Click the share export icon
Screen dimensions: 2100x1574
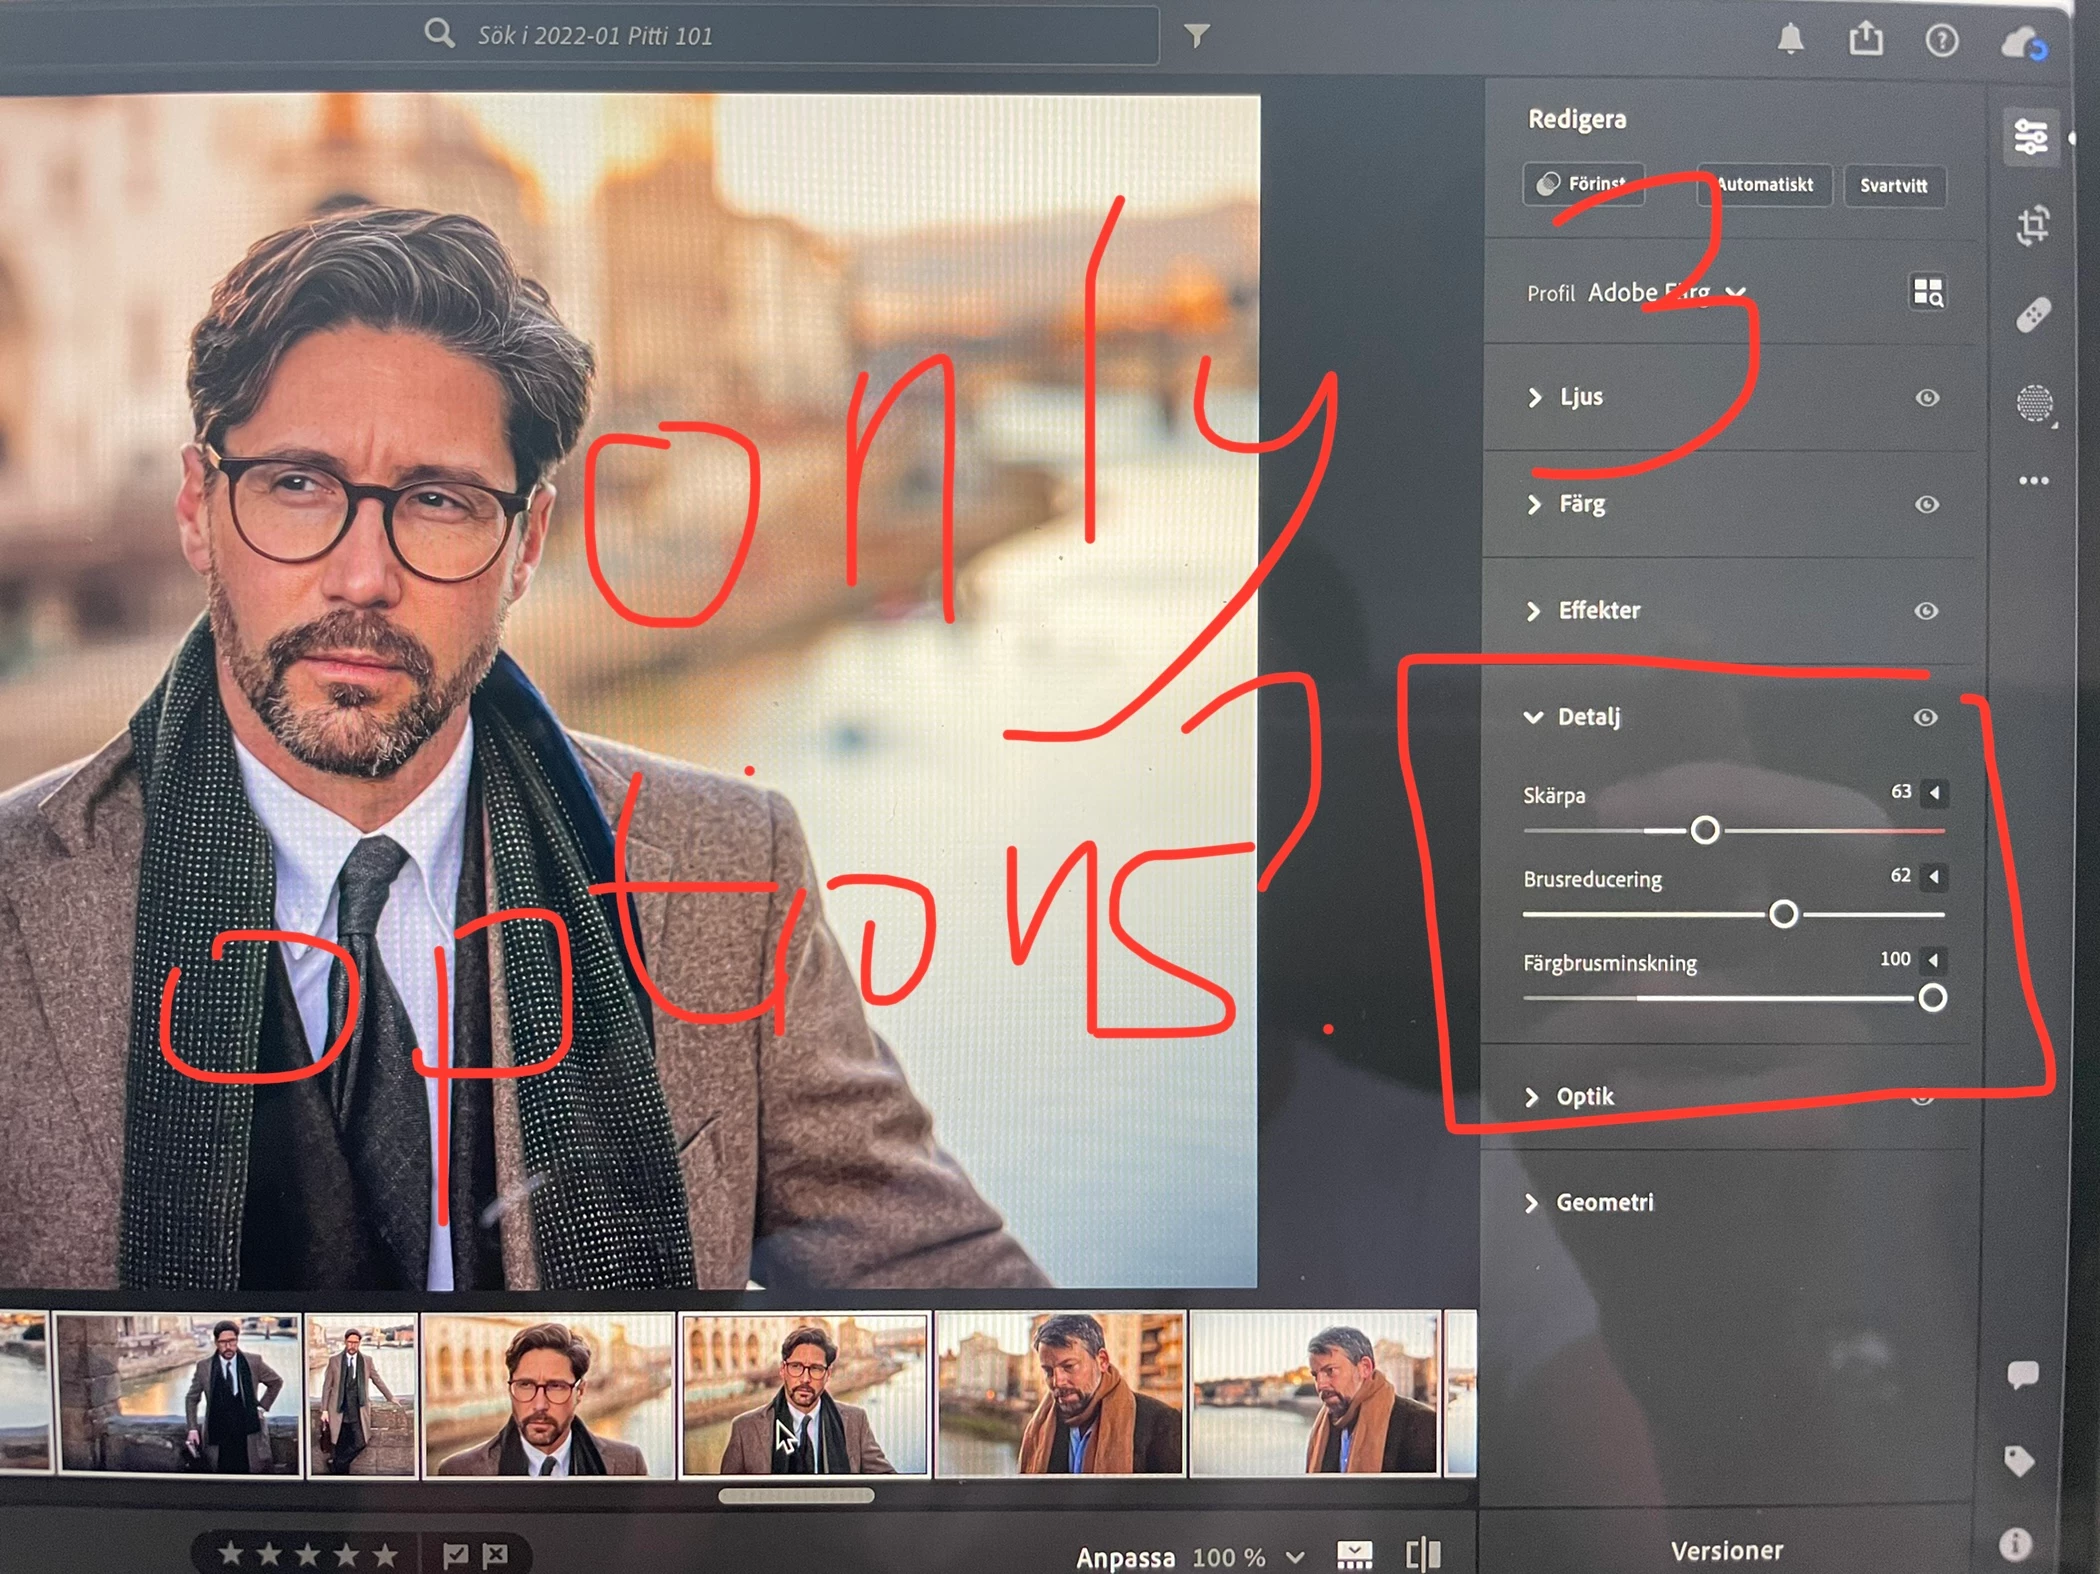coord(1865,40)
